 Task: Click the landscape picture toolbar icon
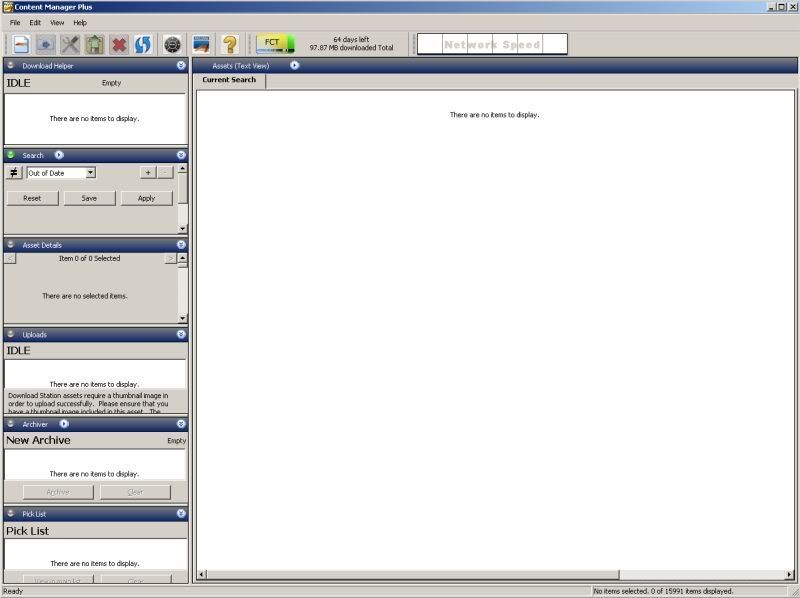pyautogui.click(x=202, y=44)
